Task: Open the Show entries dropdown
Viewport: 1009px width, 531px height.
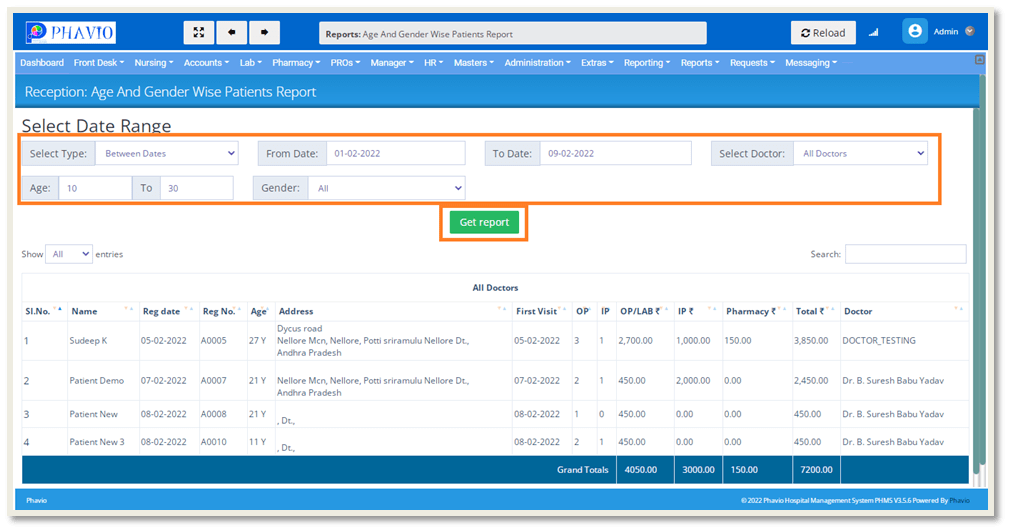Action: click(x=69, y=254)
